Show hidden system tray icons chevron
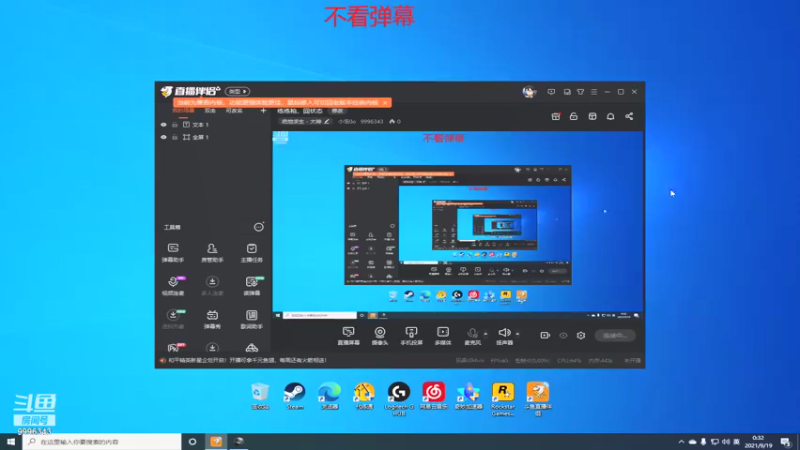 (x=681, y=442)
